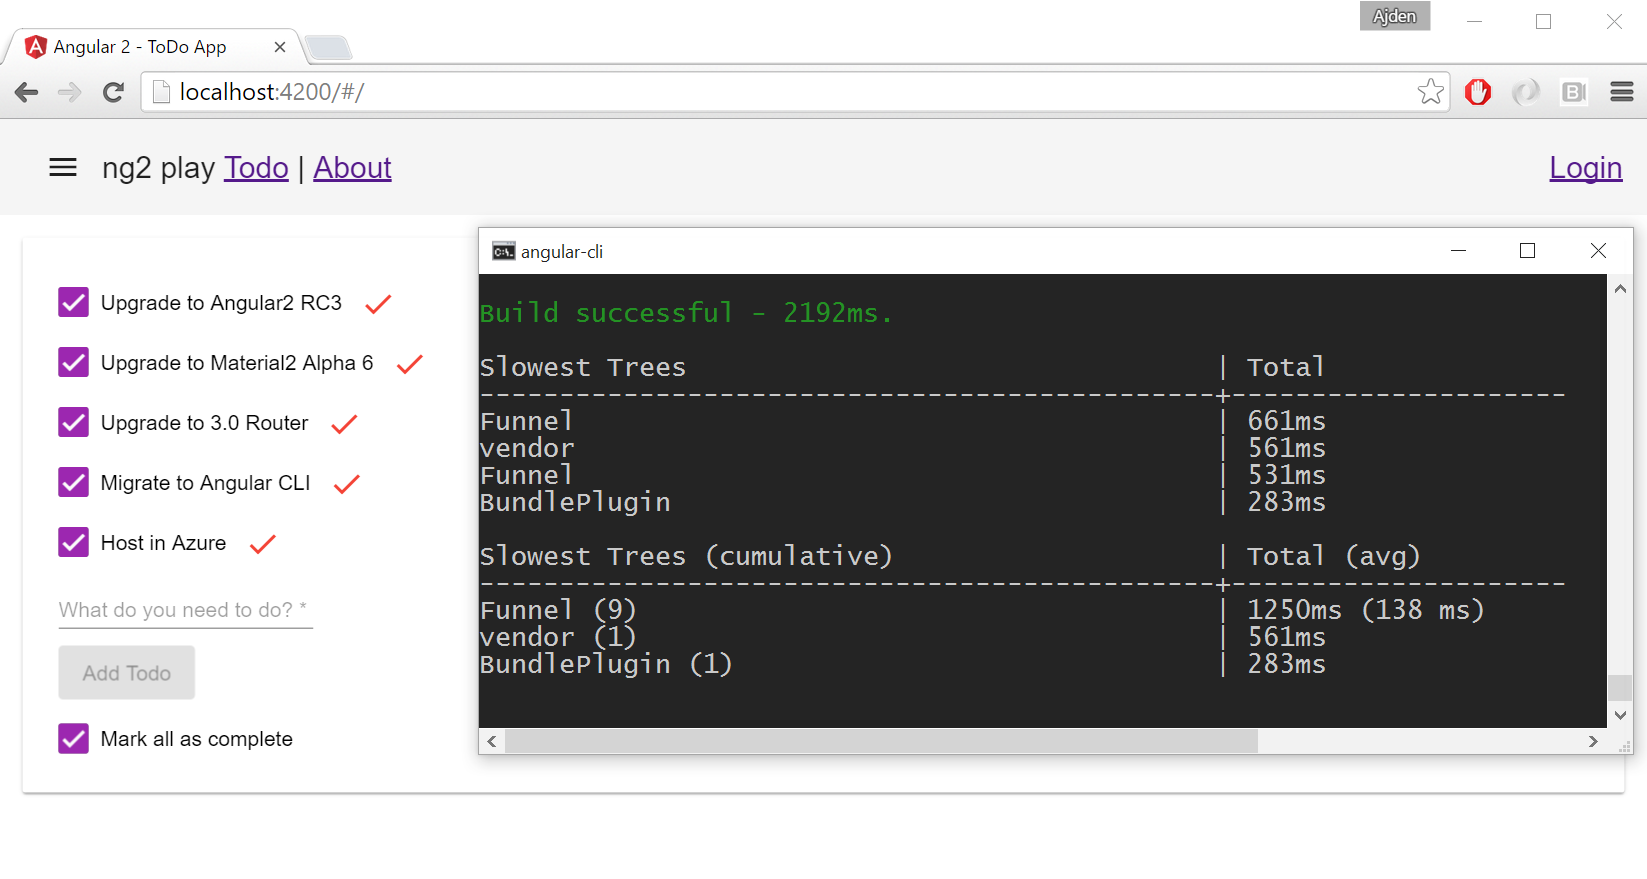The image size is (1647, 879).
Task: Click the grey B extension icon
Action: (1574, 92)
